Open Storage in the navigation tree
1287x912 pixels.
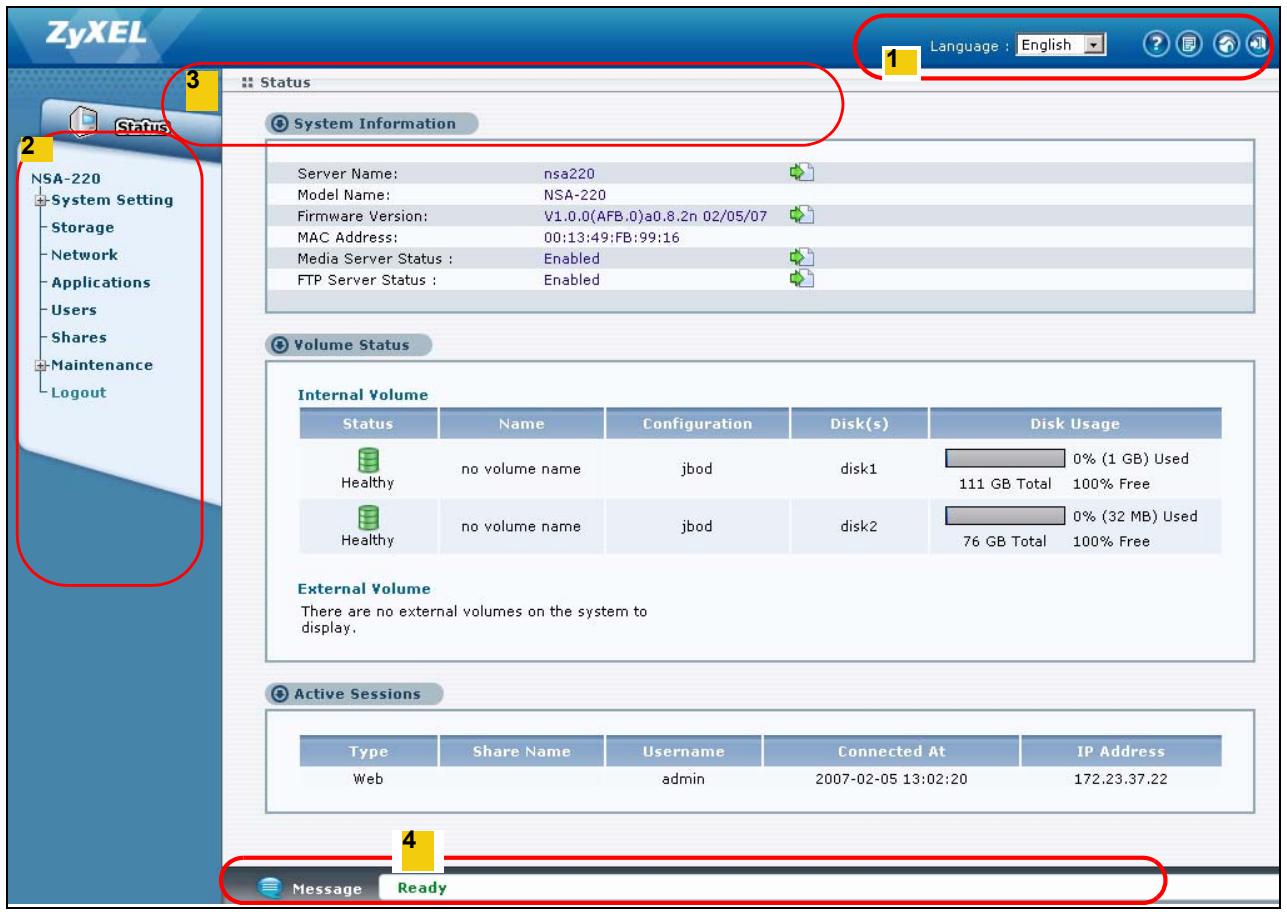click(82, 227)
